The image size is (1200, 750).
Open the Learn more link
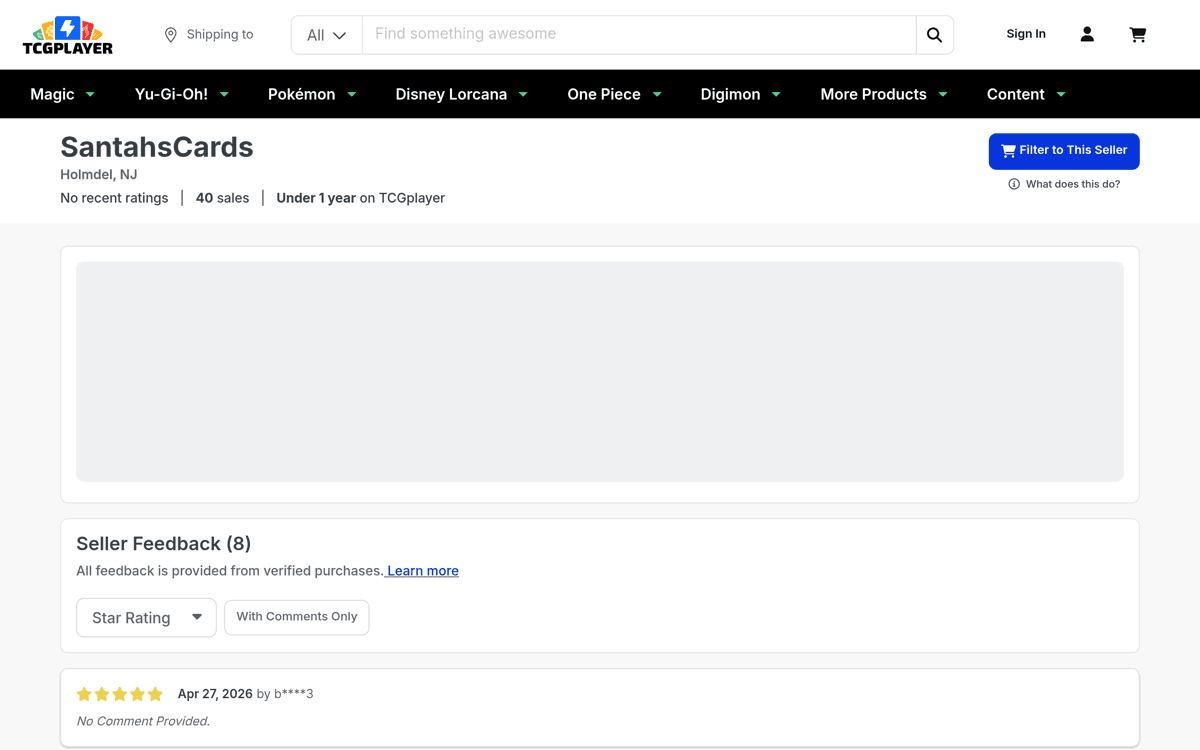click(422, 571)
